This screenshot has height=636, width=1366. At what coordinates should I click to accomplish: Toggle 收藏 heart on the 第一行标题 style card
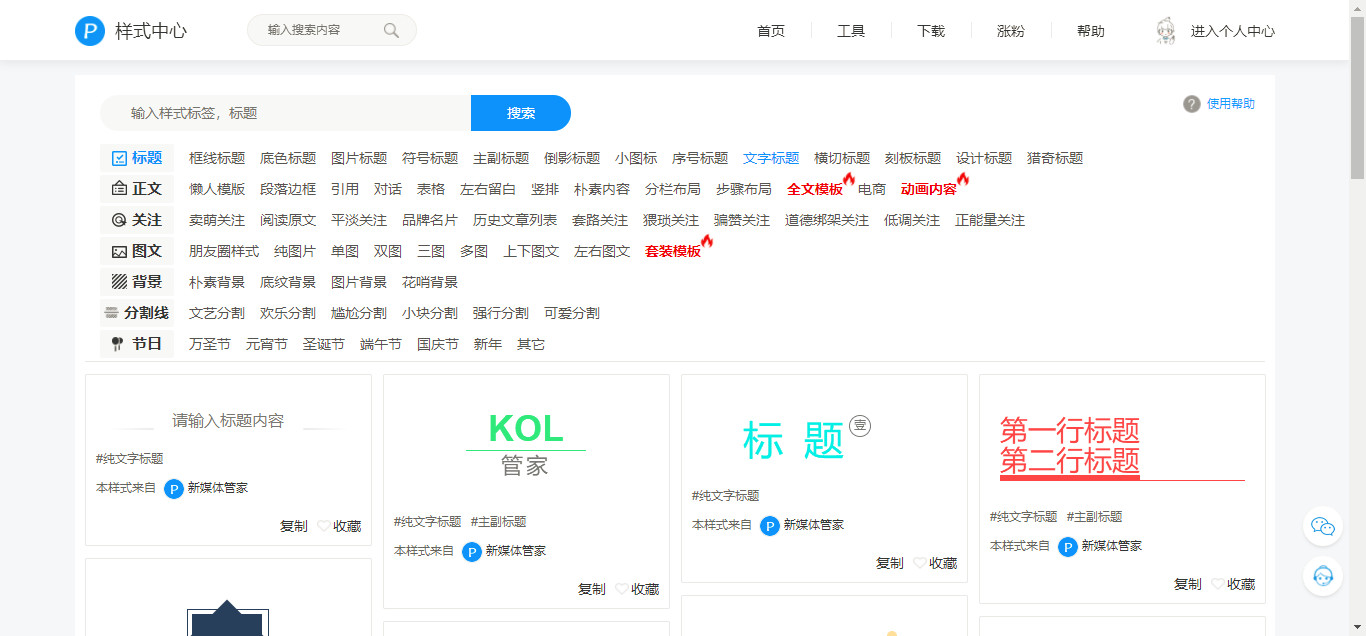click(x=1216, y=583)
